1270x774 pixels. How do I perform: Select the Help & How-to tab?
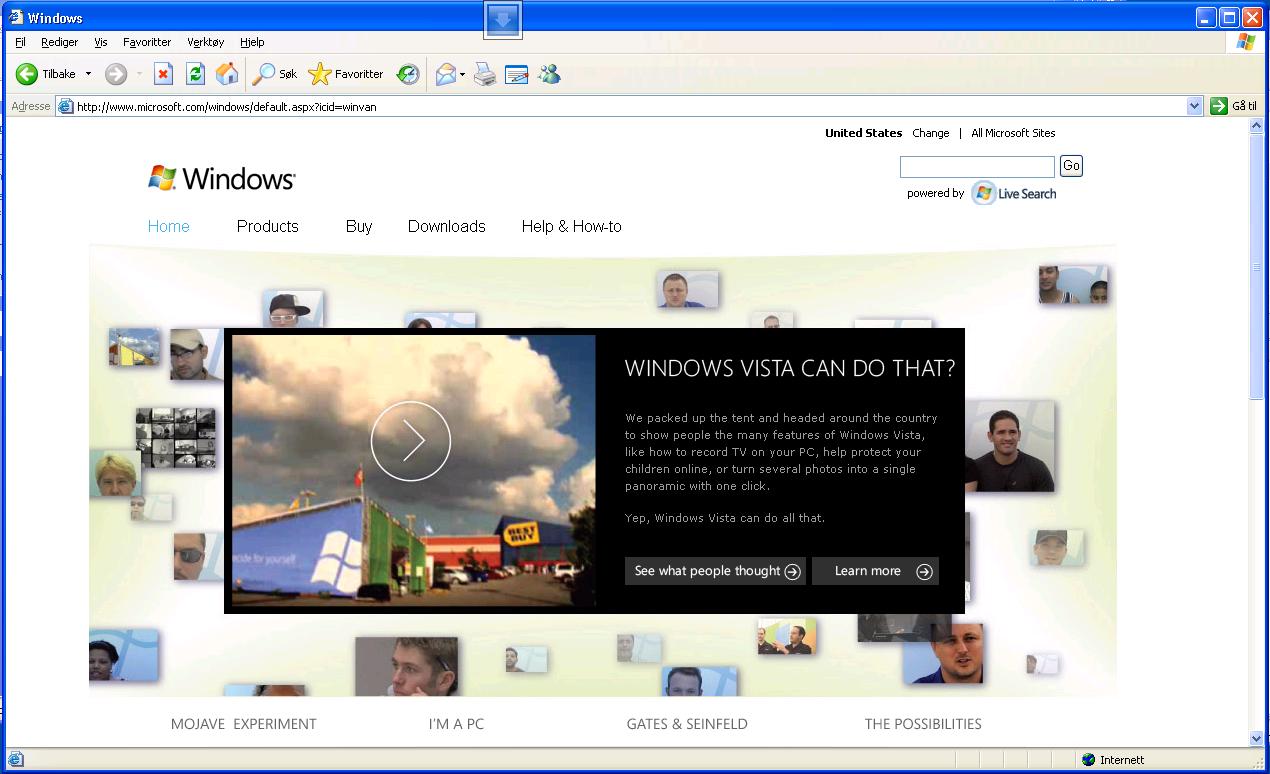(572, 226)
